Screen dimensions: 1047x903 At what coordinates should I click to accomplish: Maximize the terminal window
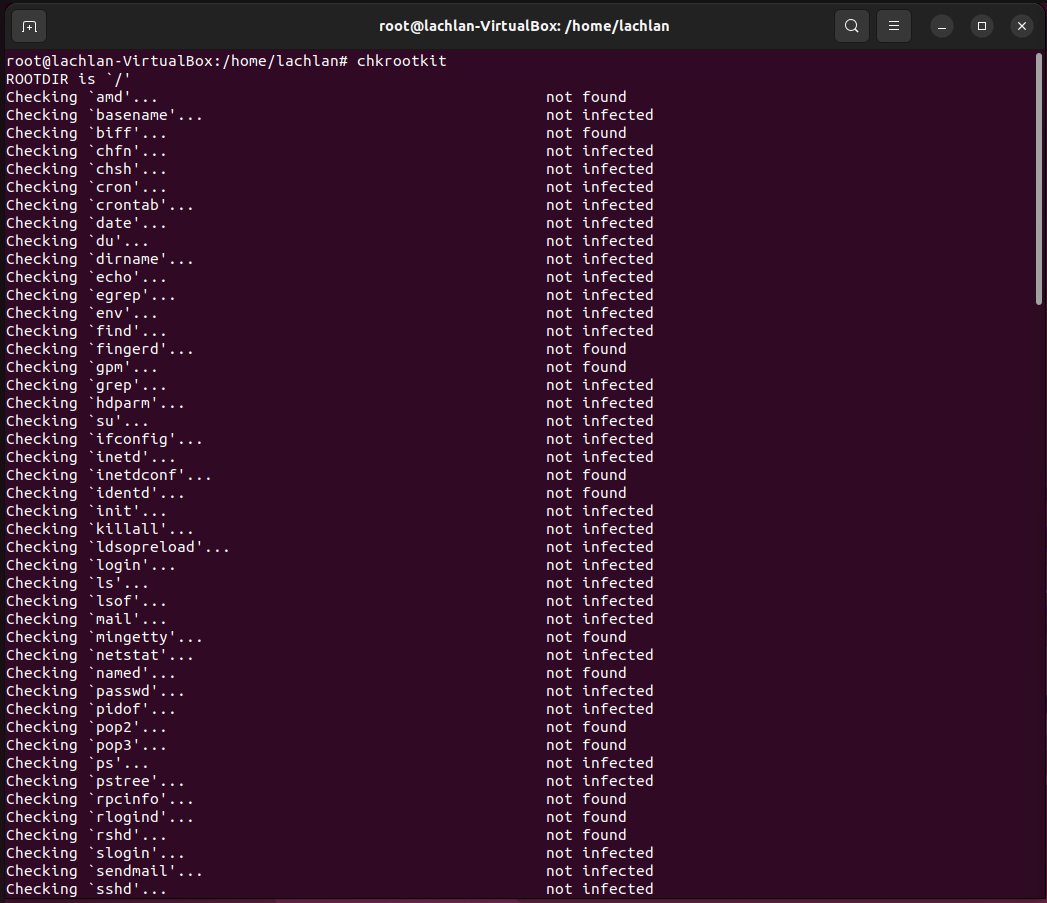point(981,26)
